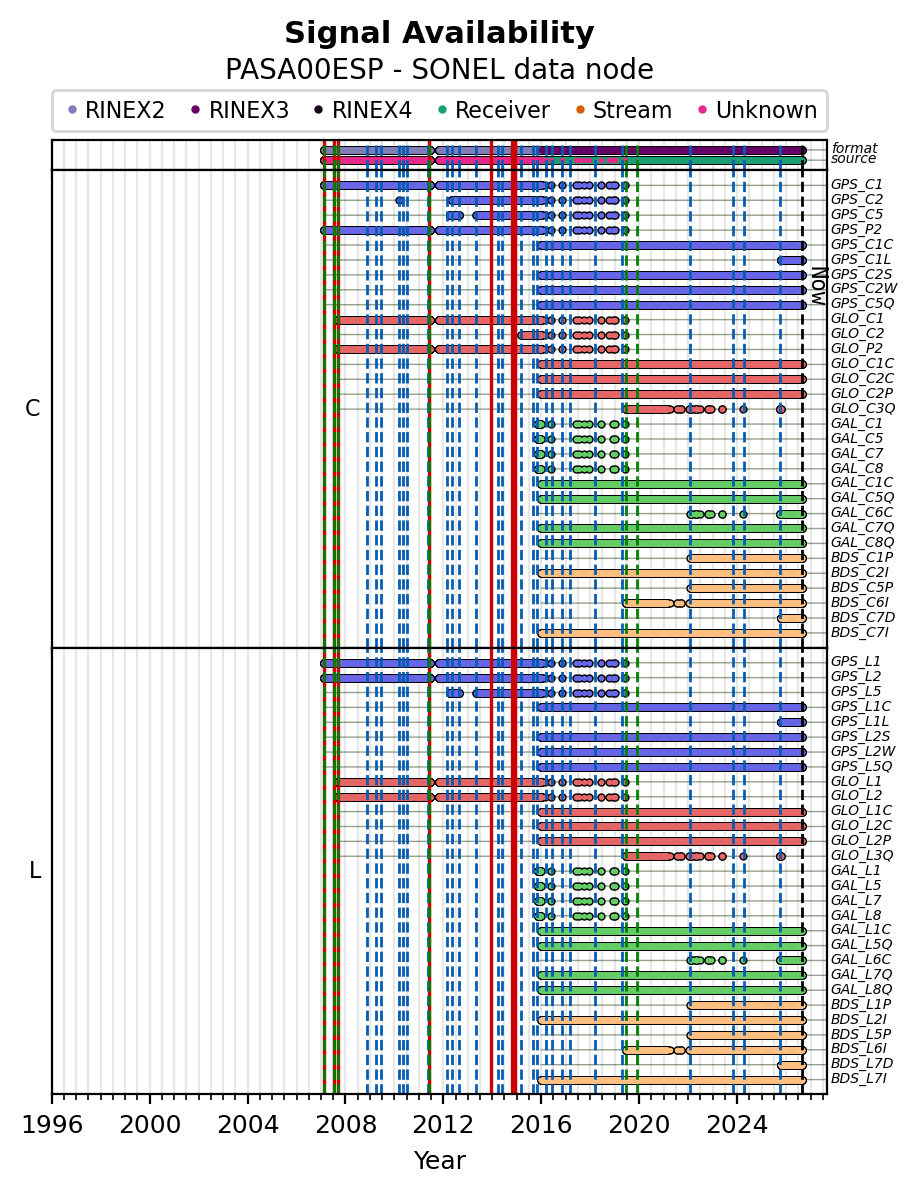The width and height of the screenshot is (918, 1193).
Task: Click the RINEX3 legend color dot
Action: click(x=195, y=110)
